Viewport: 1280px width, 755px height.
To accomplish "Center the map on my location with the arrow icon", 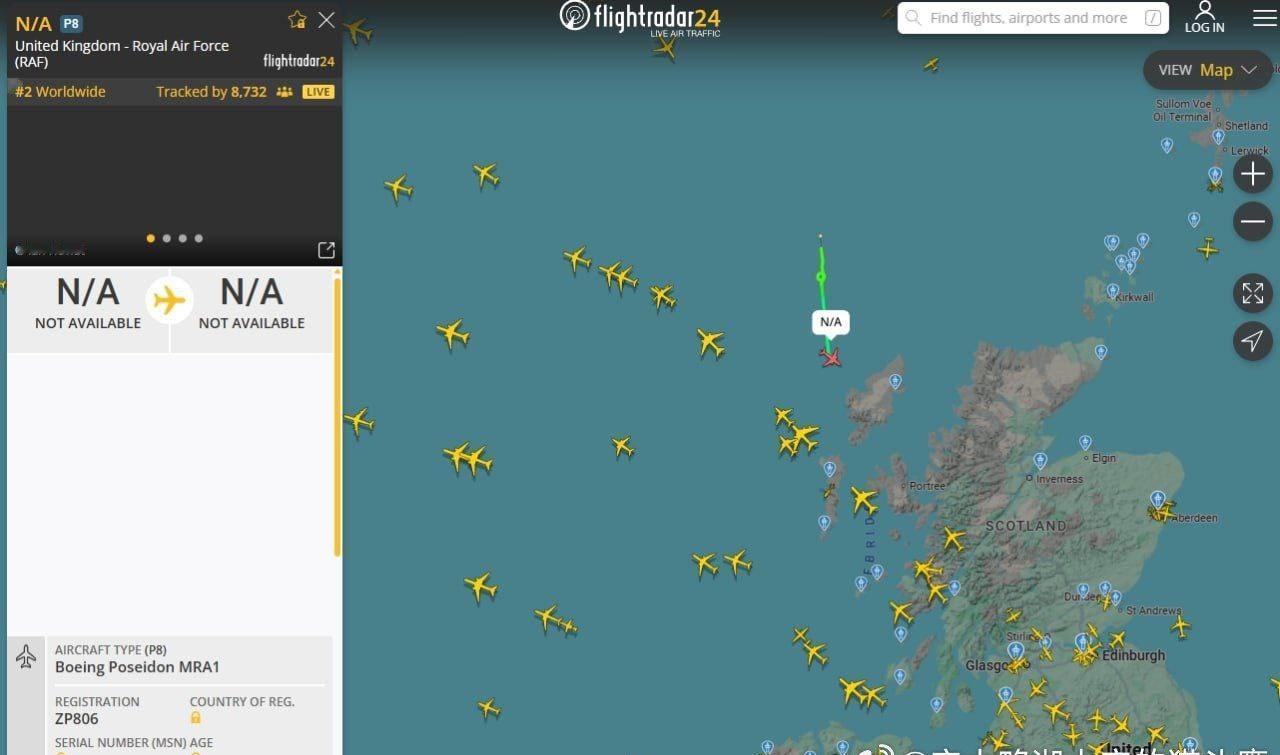I will (1252, 341).
